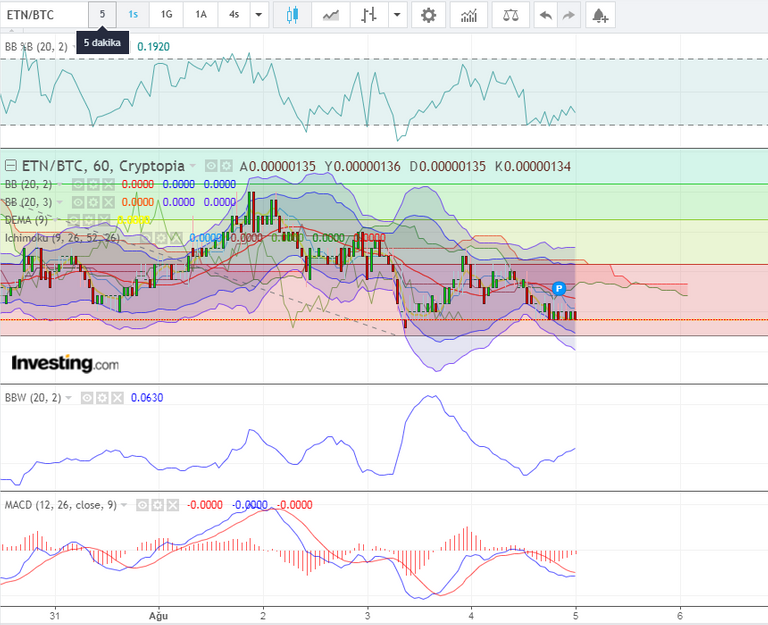Toggle MACD indicator visibility eye
This screenshot has width=768, height=625.
pos(142,505)
